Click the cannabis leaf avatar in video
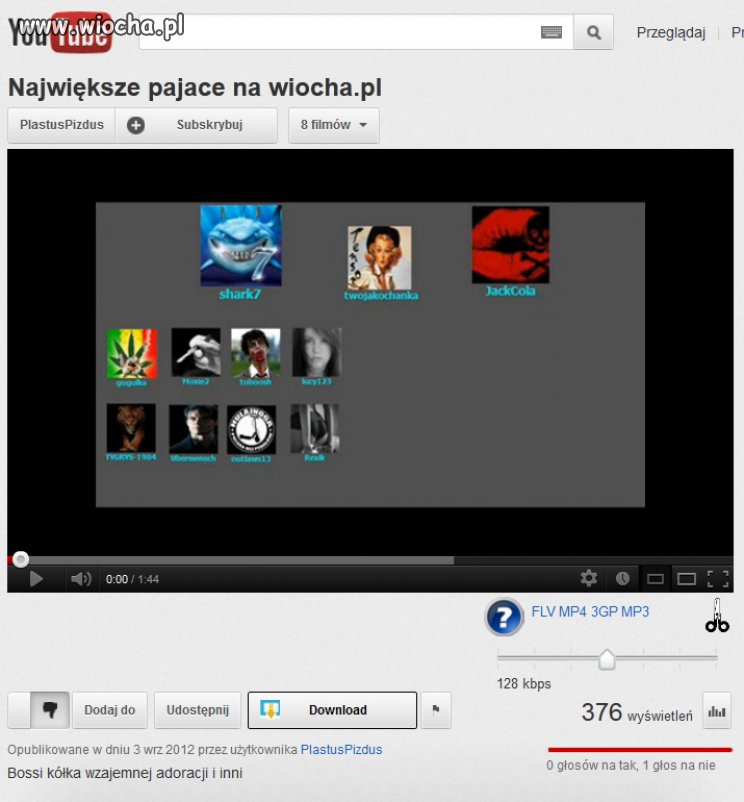 tap(132, 354)
